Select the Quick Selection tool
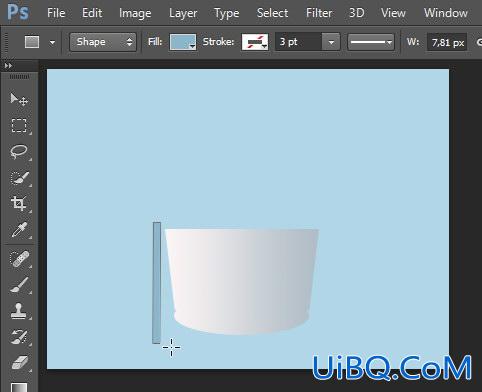This screenshot has height=392, width=482. tap(19, 178)
